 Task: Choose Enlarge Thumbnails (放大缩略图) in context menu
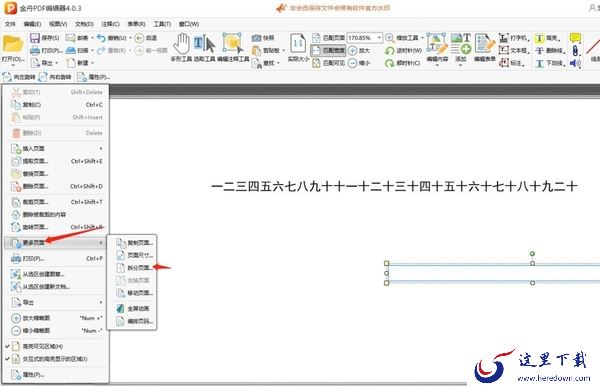click(x=56, y=318)
